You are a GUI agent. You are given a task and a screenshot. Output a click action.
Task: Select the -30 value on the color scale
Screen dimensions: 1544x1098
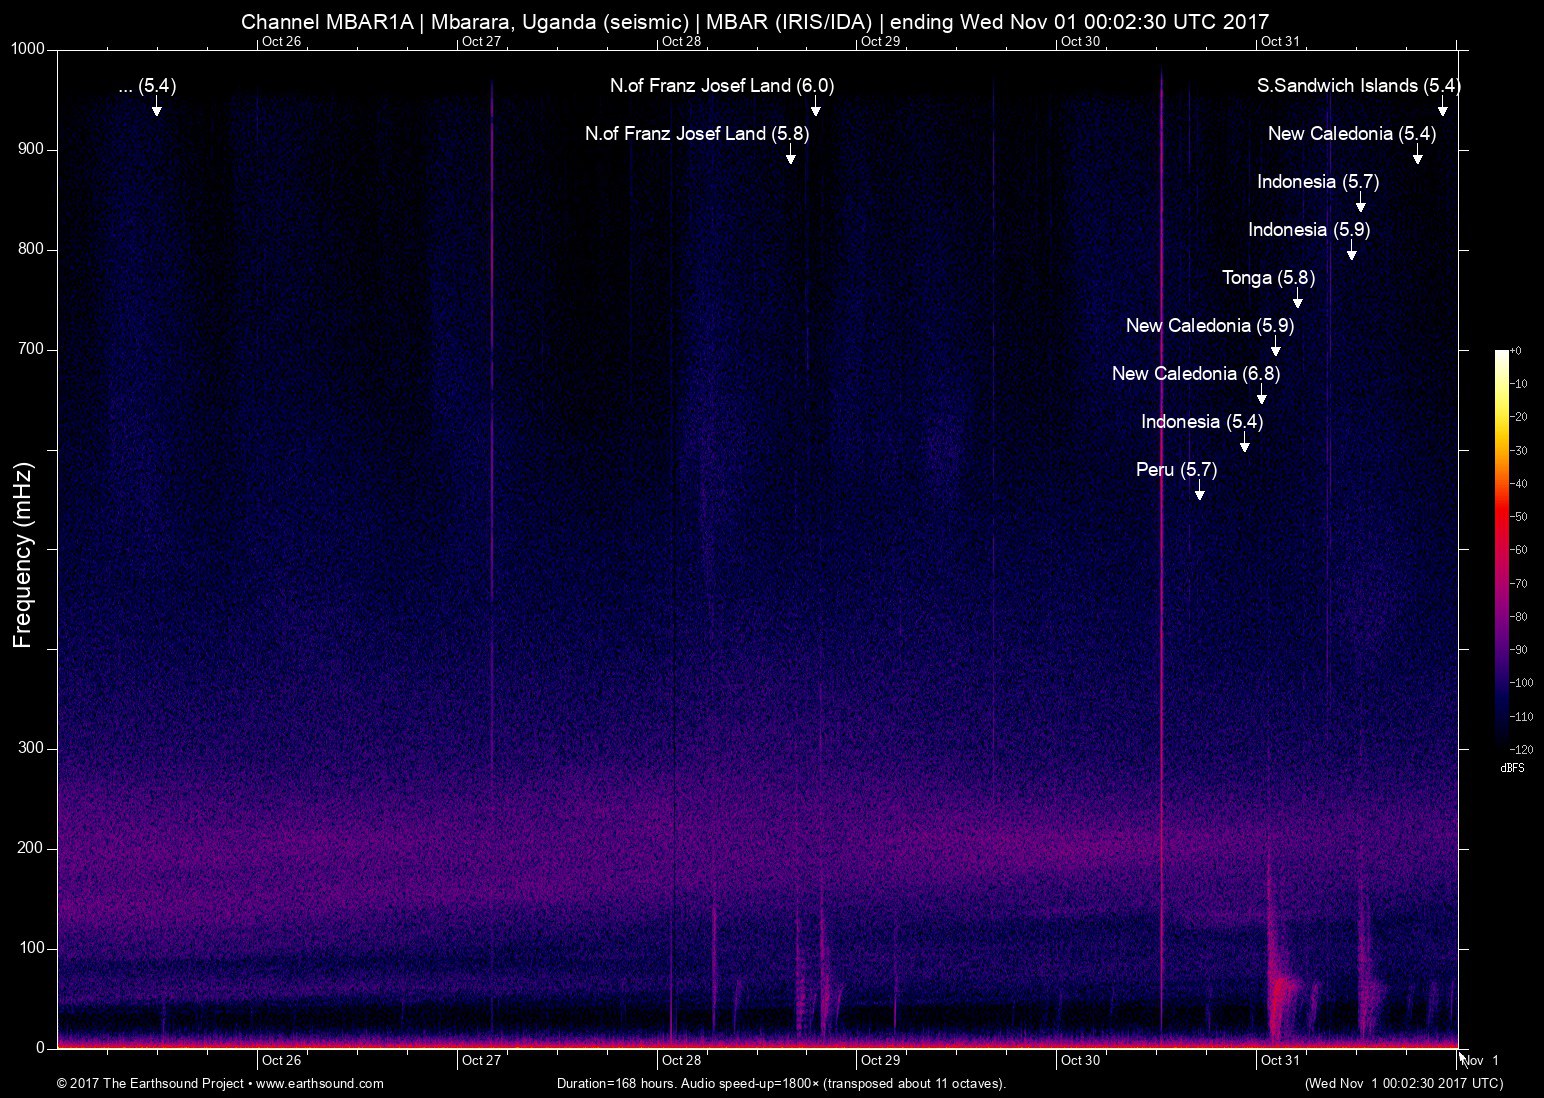pyautogui.click(x=1518, y=451)
